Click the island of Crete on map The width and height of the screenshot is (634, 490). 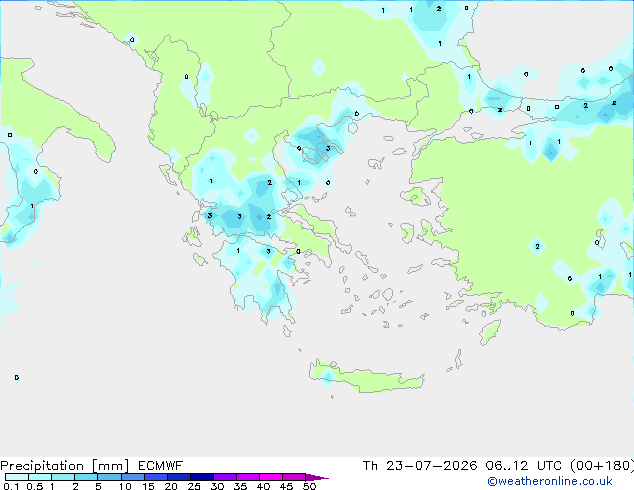[366, 378]
